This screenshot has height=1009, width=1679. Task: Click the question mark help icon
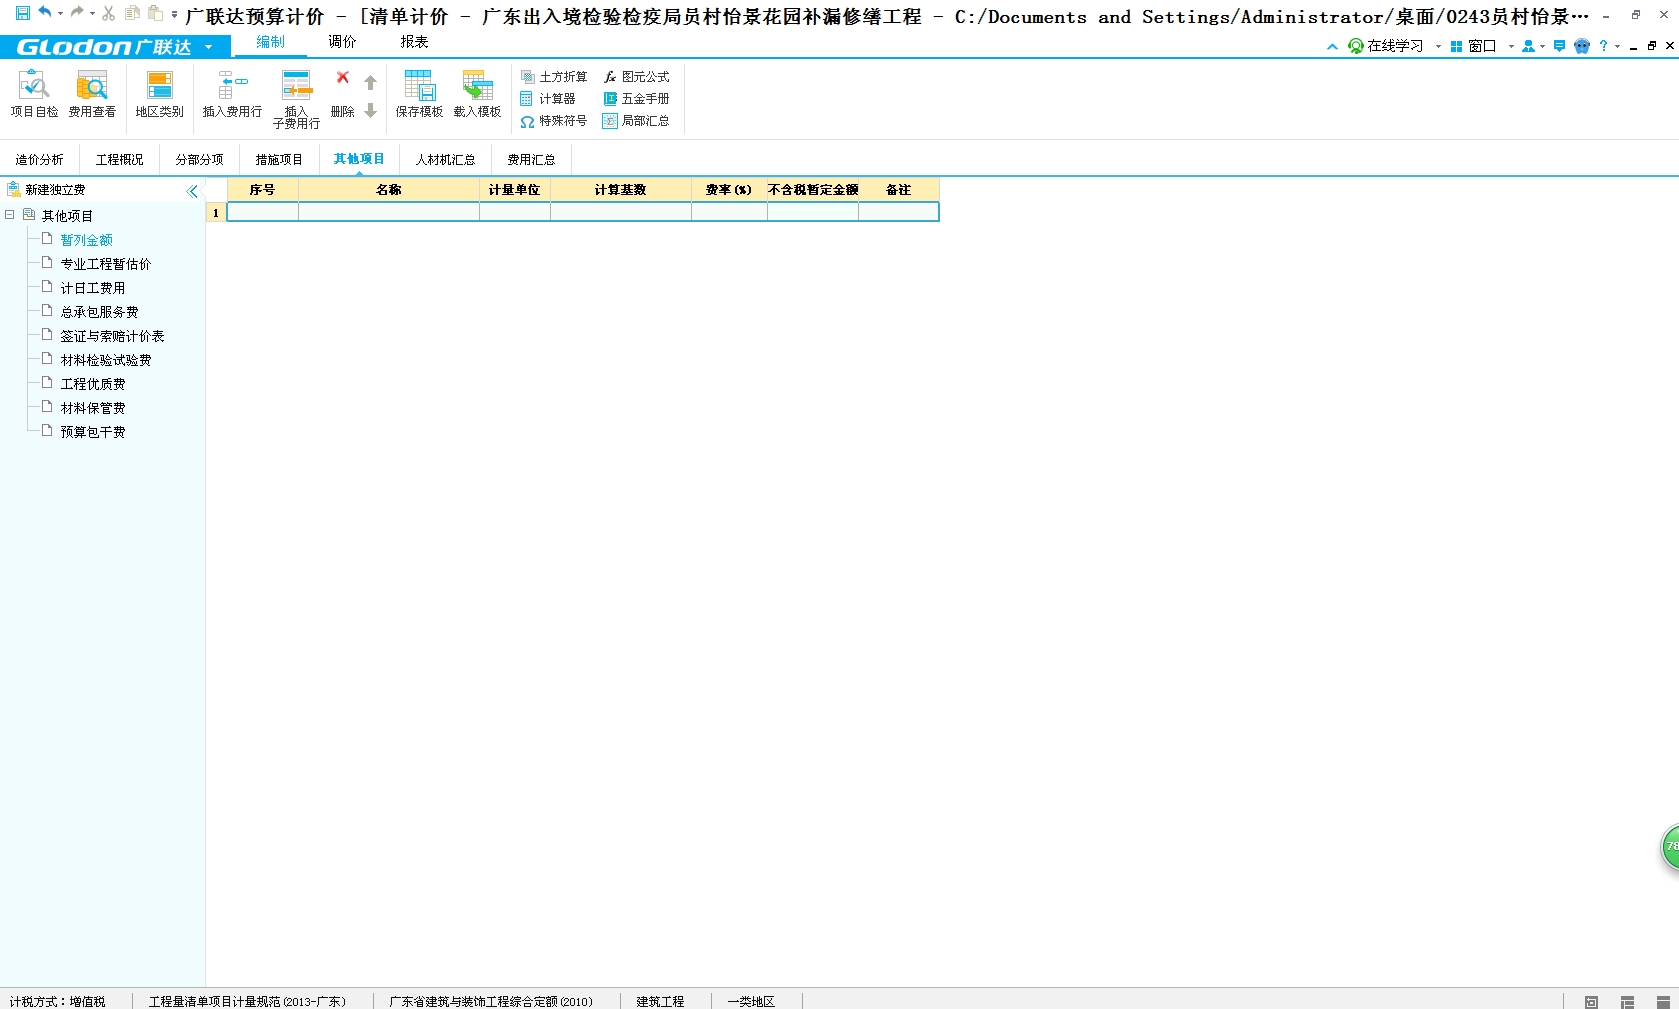pos(1604,46)
